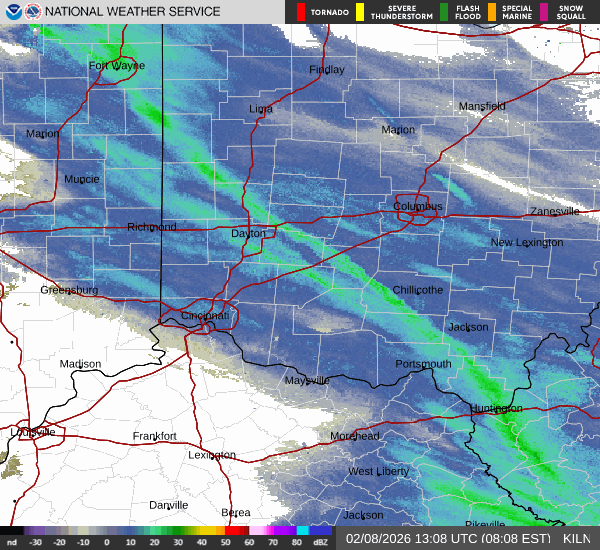The height and width of the screenshot is (550, 600).
Task: Click the Columbus city label on map
Action: pyautogui.click(x=417, y=206)
